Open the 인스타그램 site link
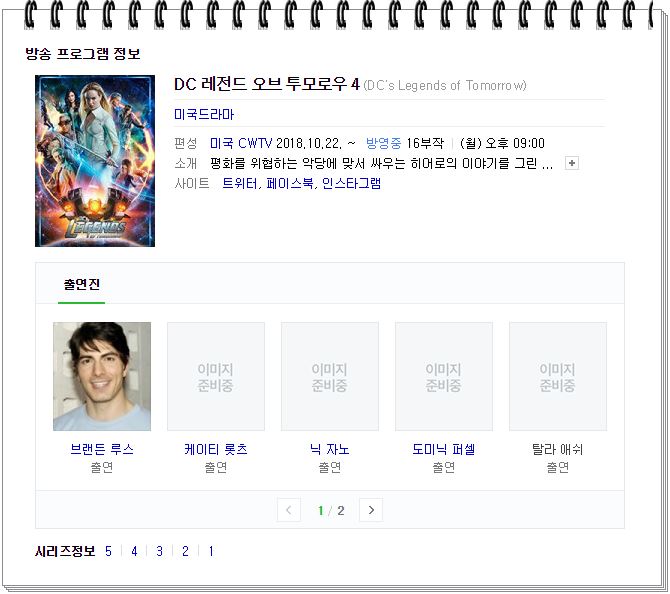The height and width of the screenshot is (594, 670). 351,183
